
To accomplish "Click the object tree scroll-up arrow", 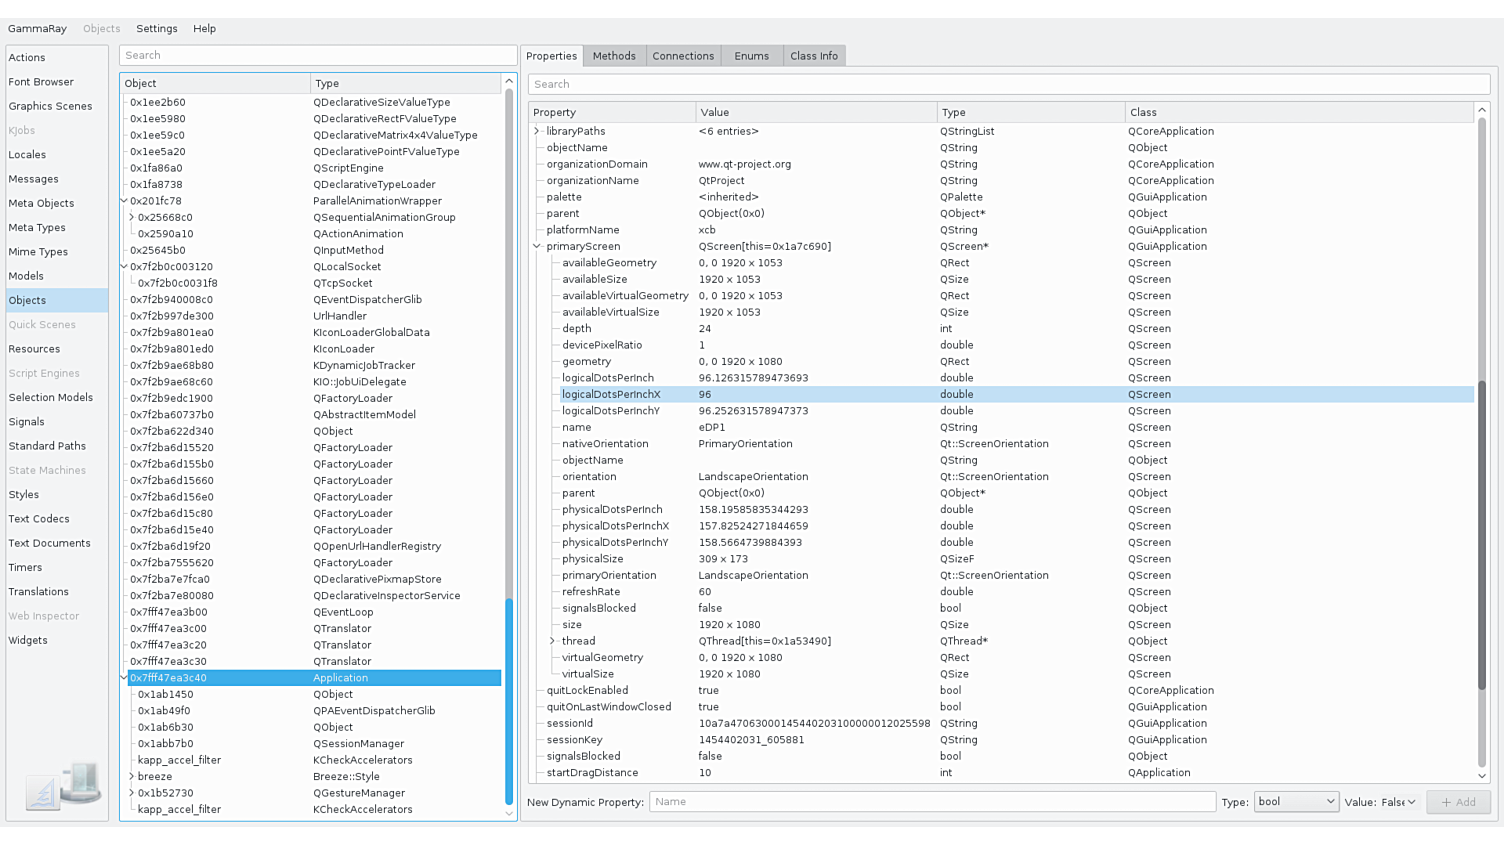I will coord(509,82).
